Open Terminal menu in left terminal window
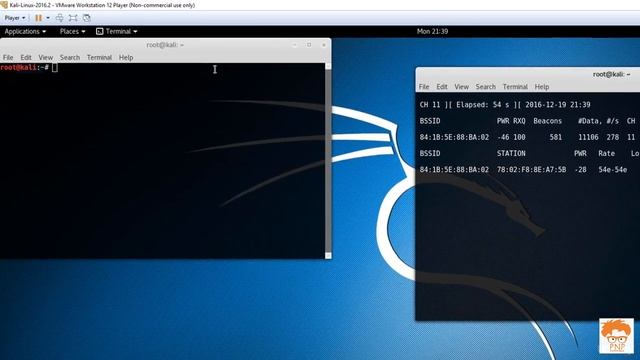 (x=99, y=58)
